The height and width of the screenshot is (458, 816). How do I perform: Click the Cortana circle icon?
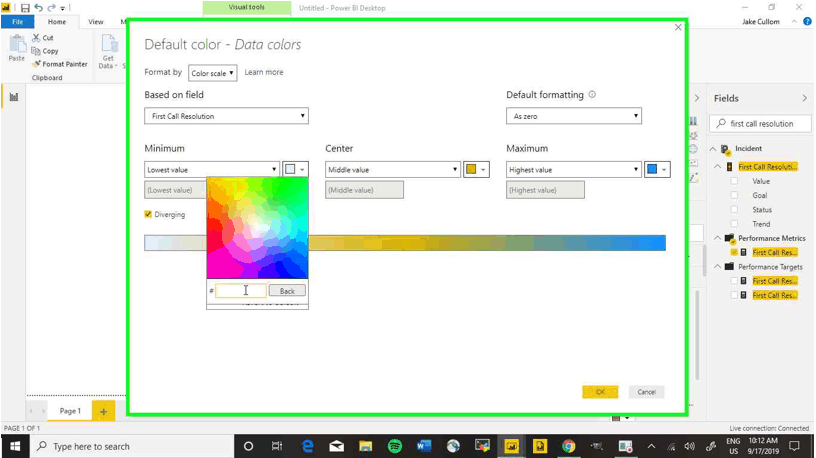tap(248, 446)
